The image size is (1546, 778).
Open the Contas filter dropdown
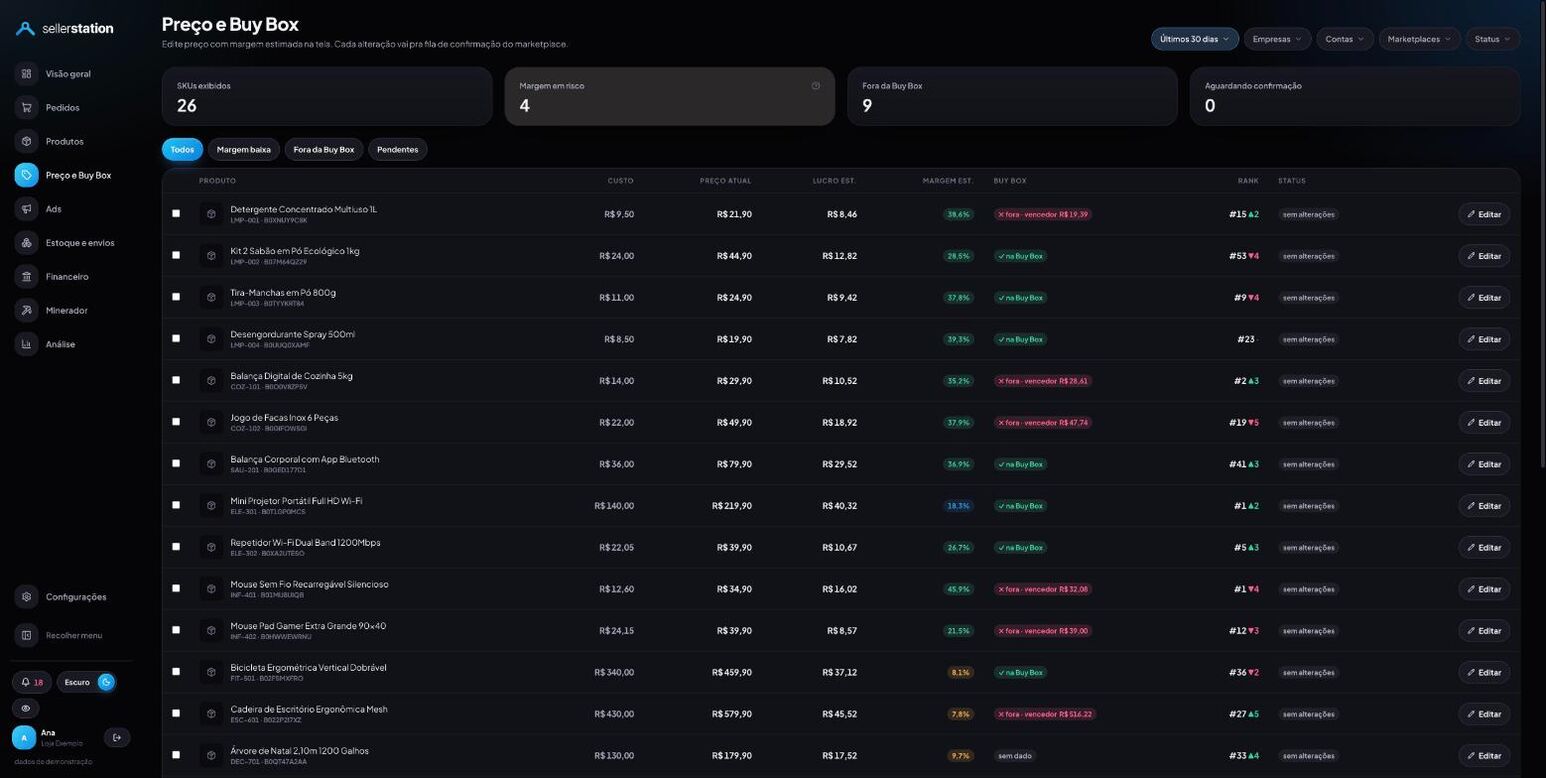point(1345,39)
